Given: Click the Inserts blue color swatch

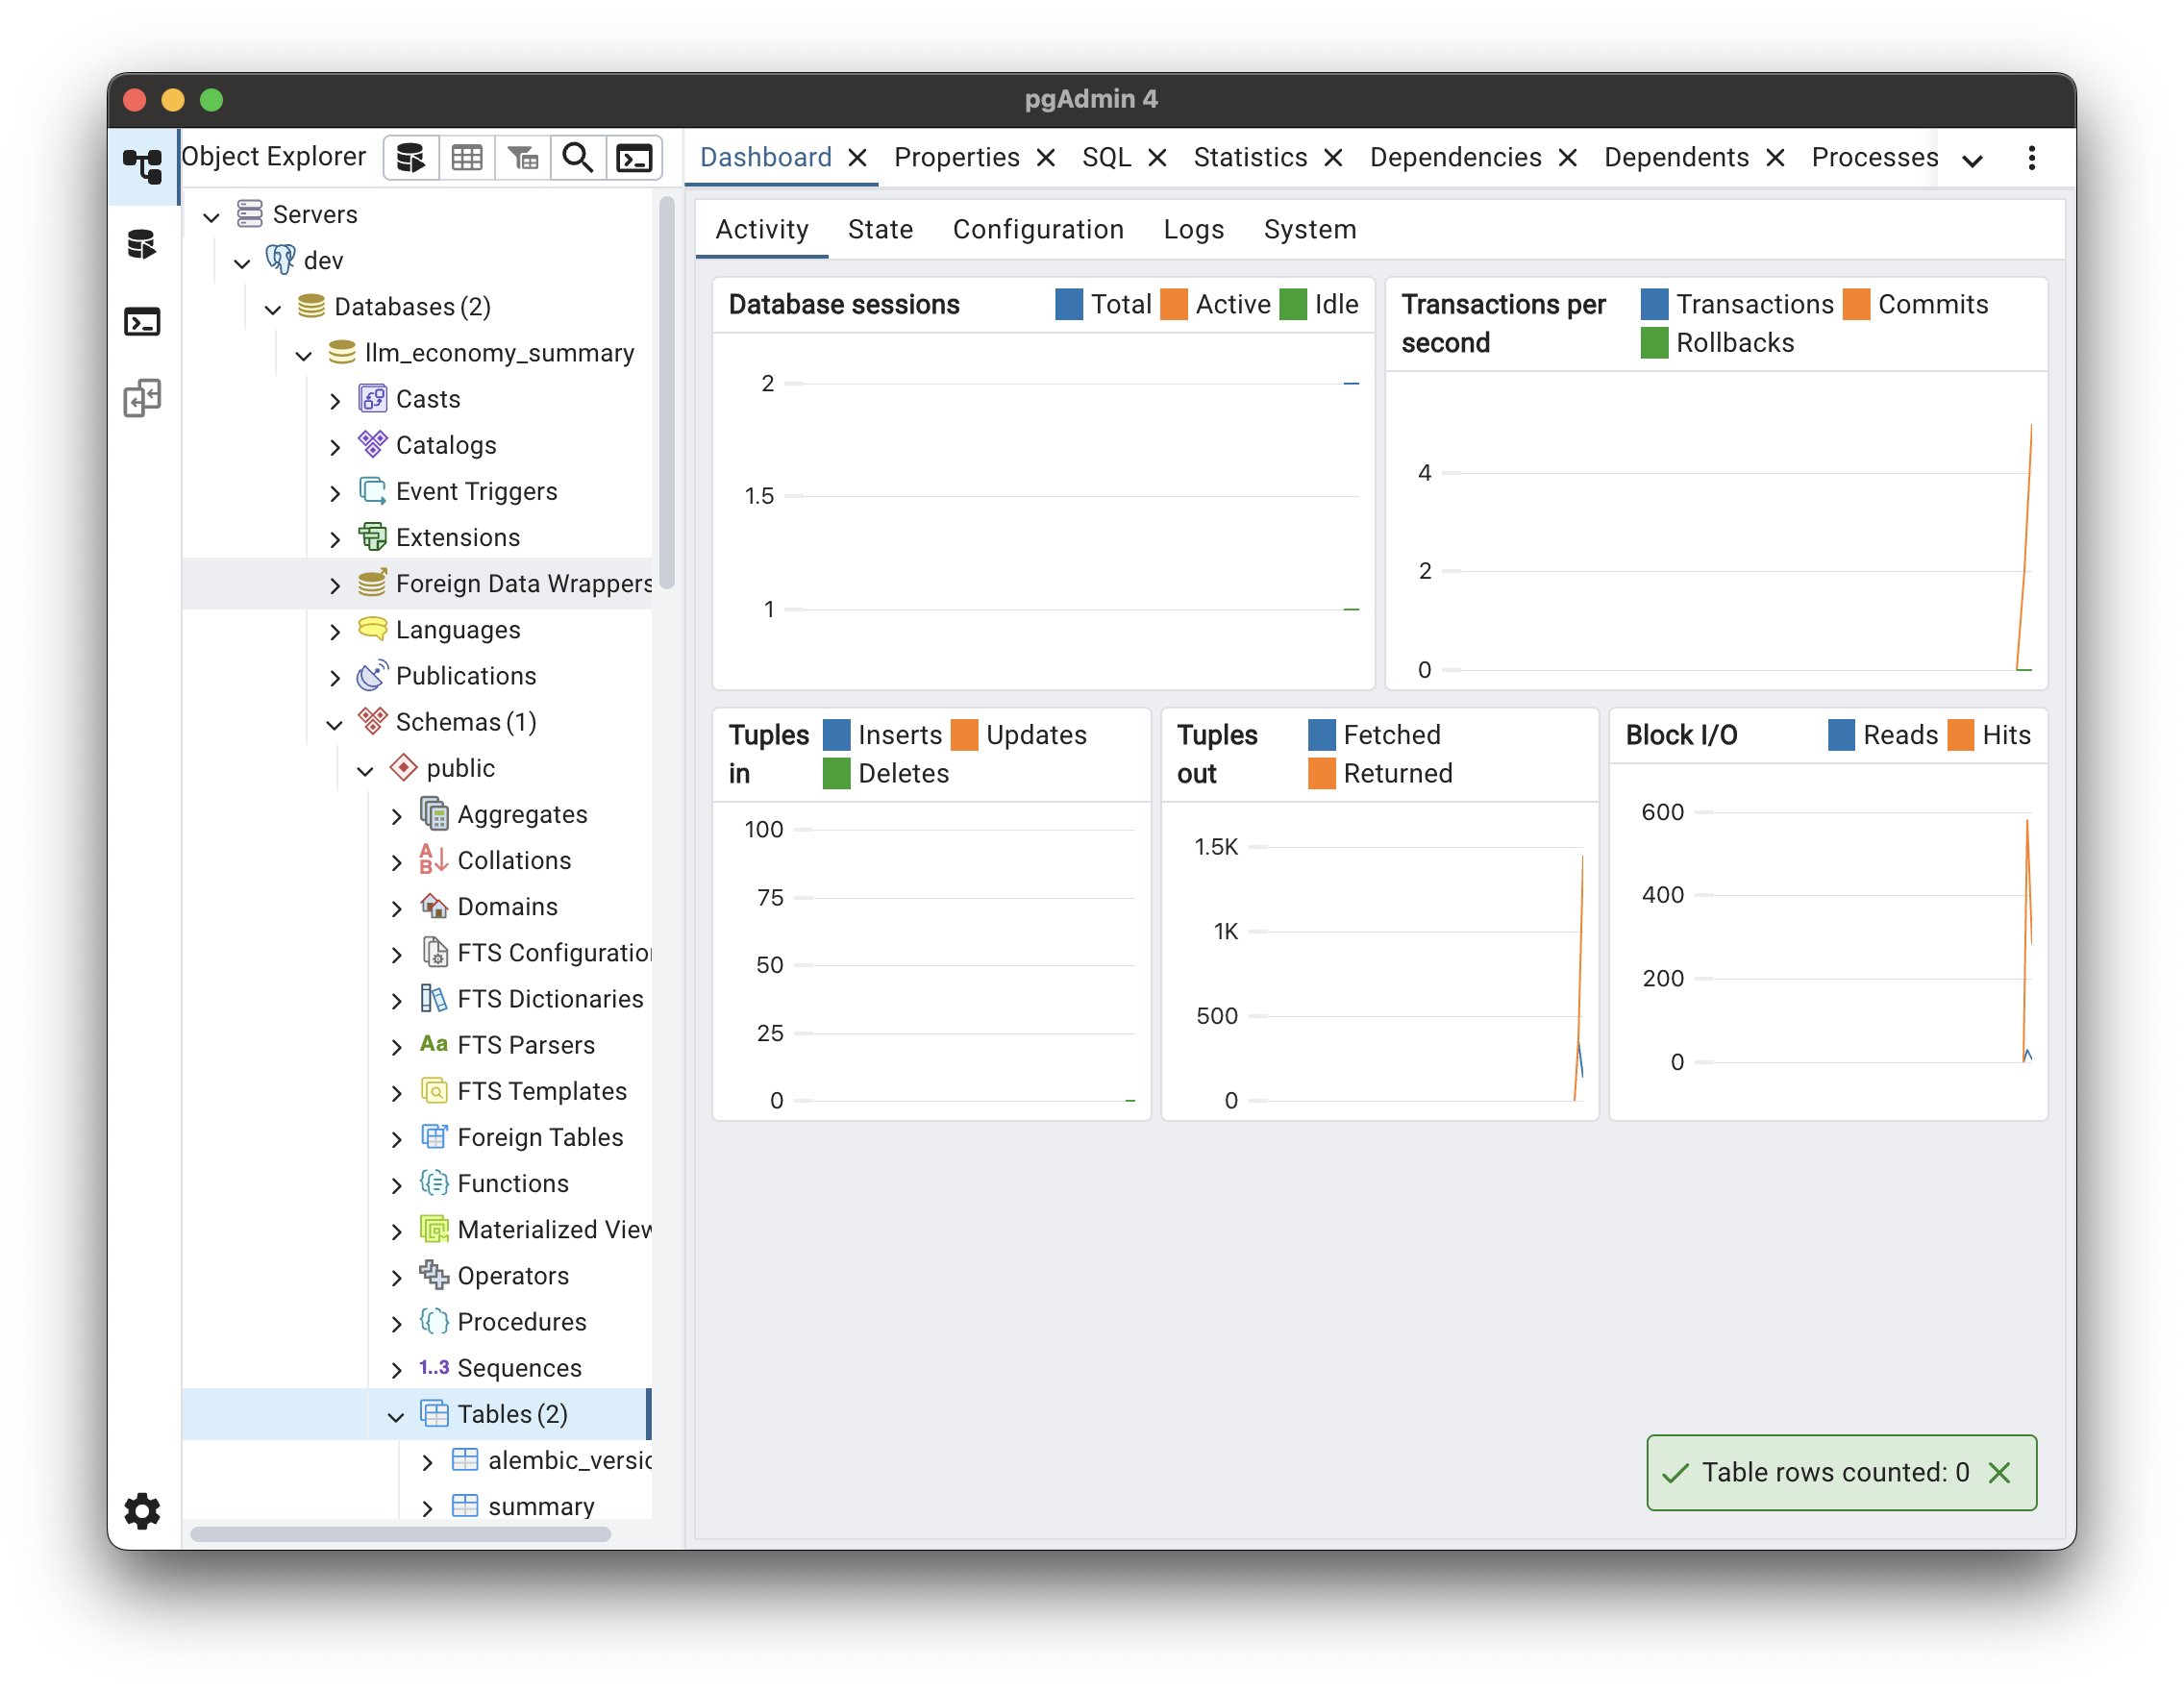Looking at the screenshot, I should 836,735.
